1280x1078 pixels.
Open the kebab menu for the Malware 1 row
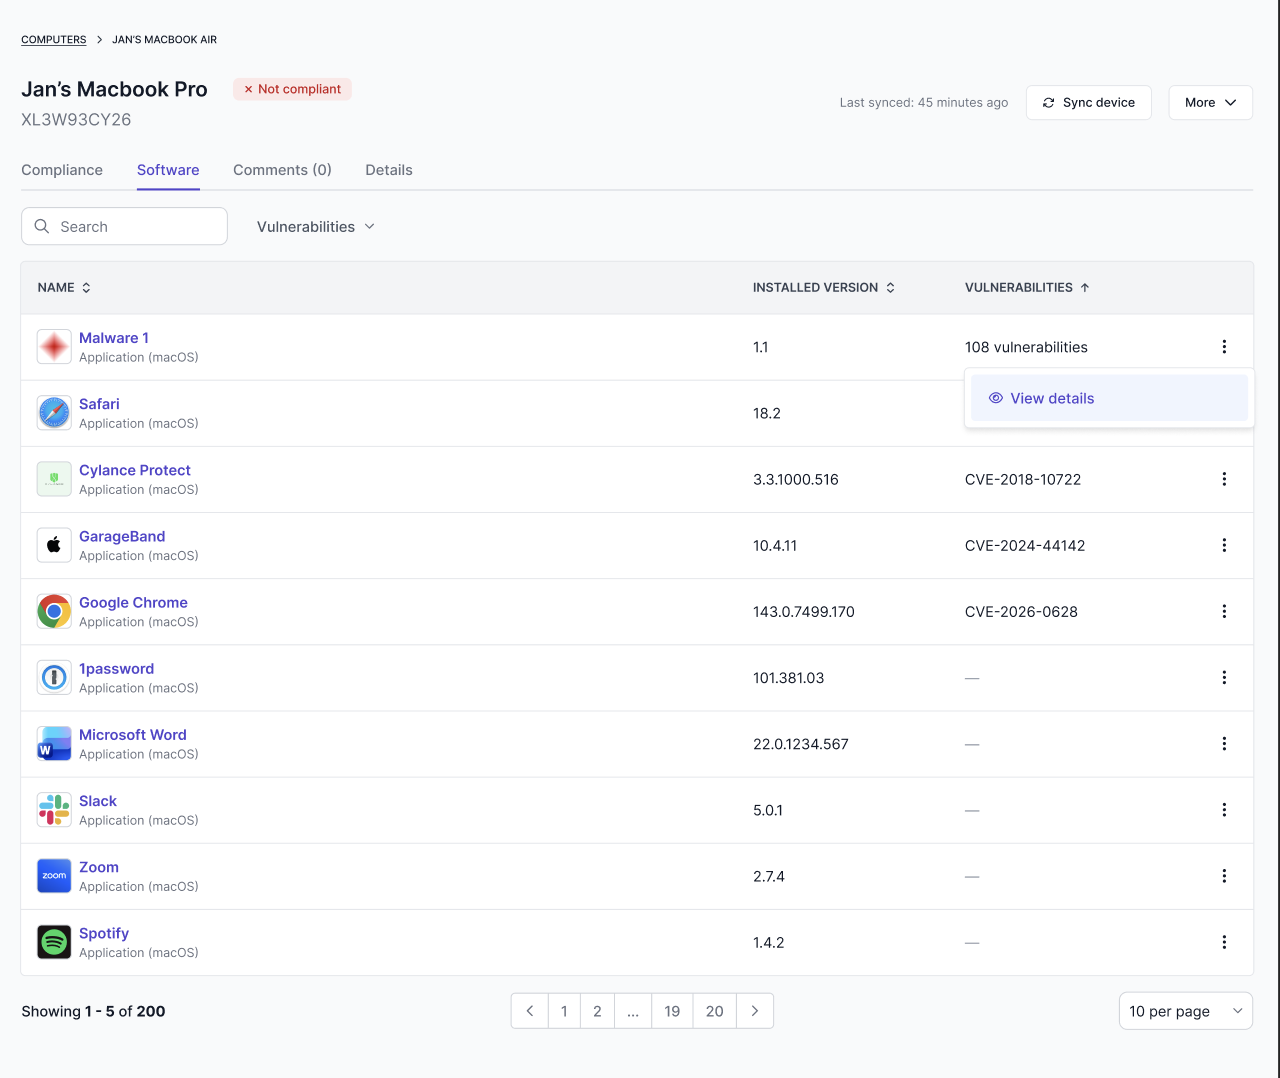pos(1224,347)
